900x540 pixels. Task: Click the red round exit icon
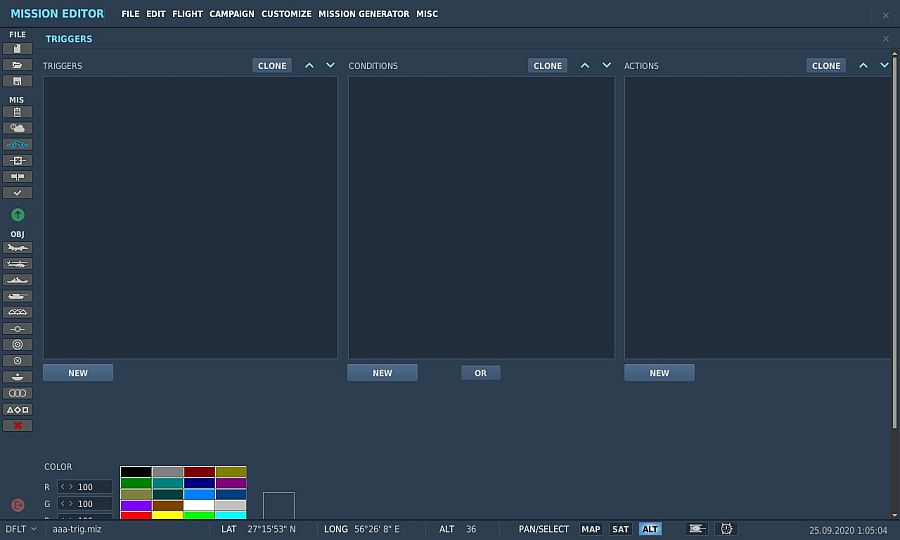[x=18, y=505]
